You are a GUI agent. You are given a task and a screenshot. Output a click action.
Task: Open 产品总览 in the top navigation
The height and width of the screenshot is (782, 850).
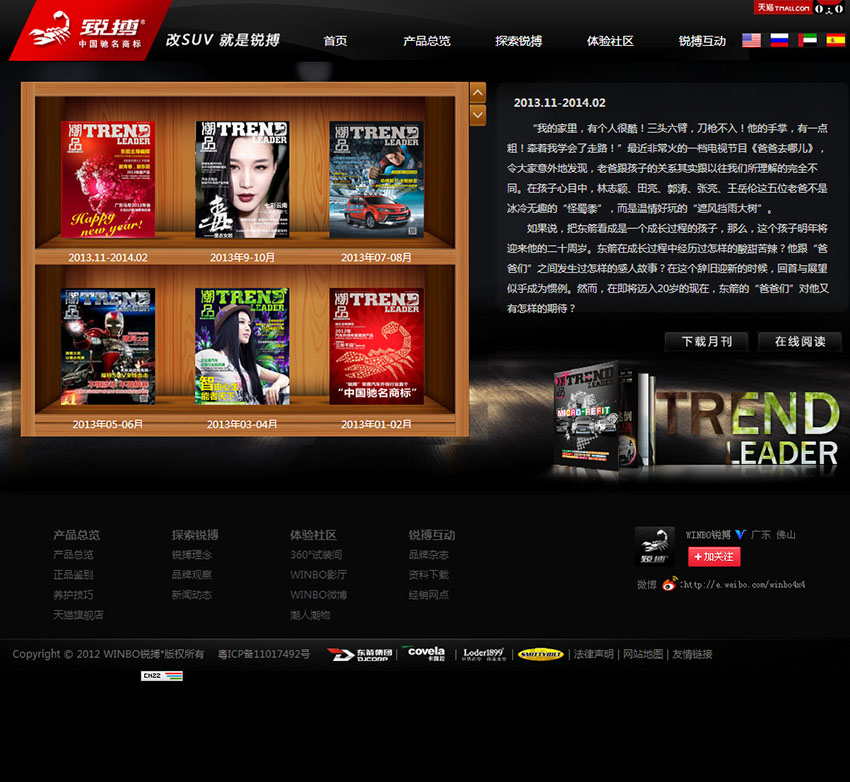(427, 41)
